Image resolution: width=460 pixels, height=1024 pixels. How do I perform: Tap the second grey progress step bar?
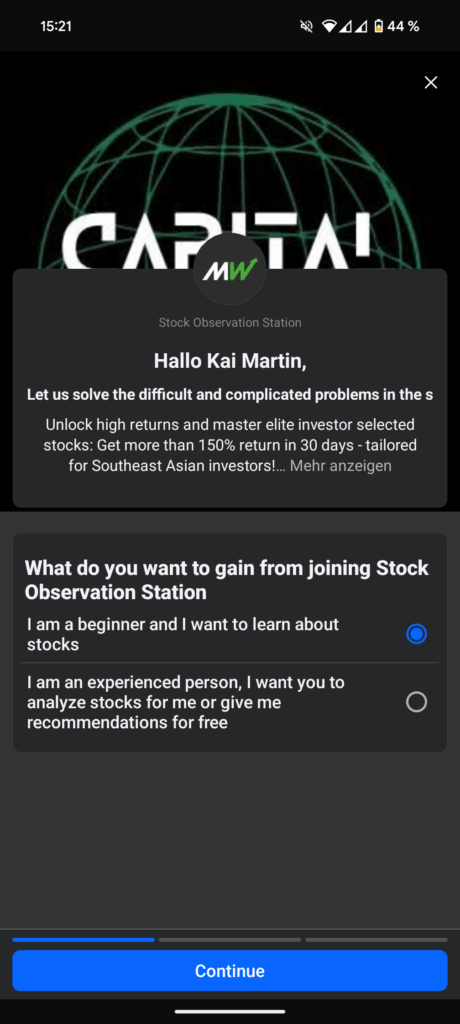[230, 940]
